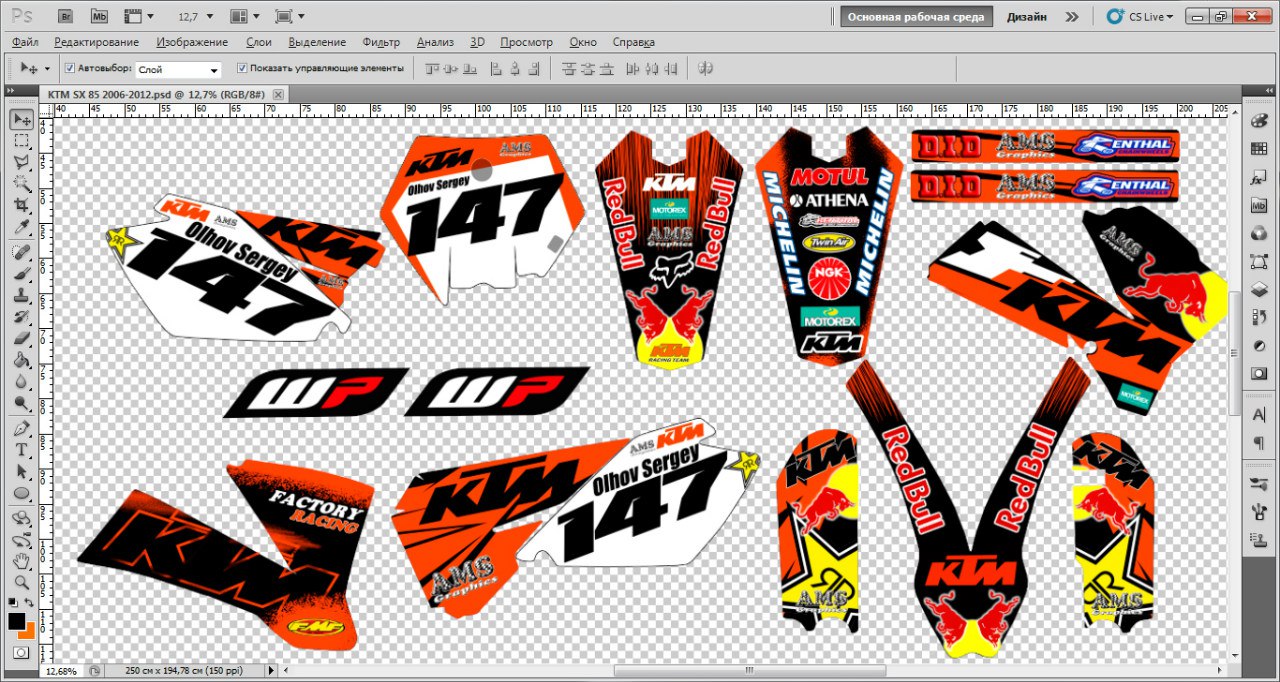Select the Eraser tool
1280x682 pixels.
pos(21,338)
